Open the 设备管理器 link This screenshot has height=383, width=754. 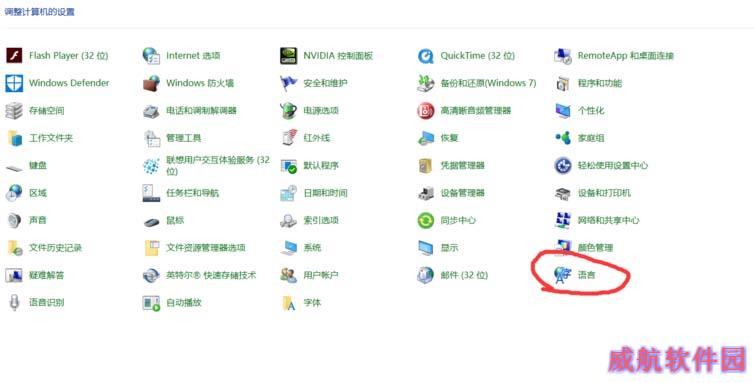click(463, 193)
